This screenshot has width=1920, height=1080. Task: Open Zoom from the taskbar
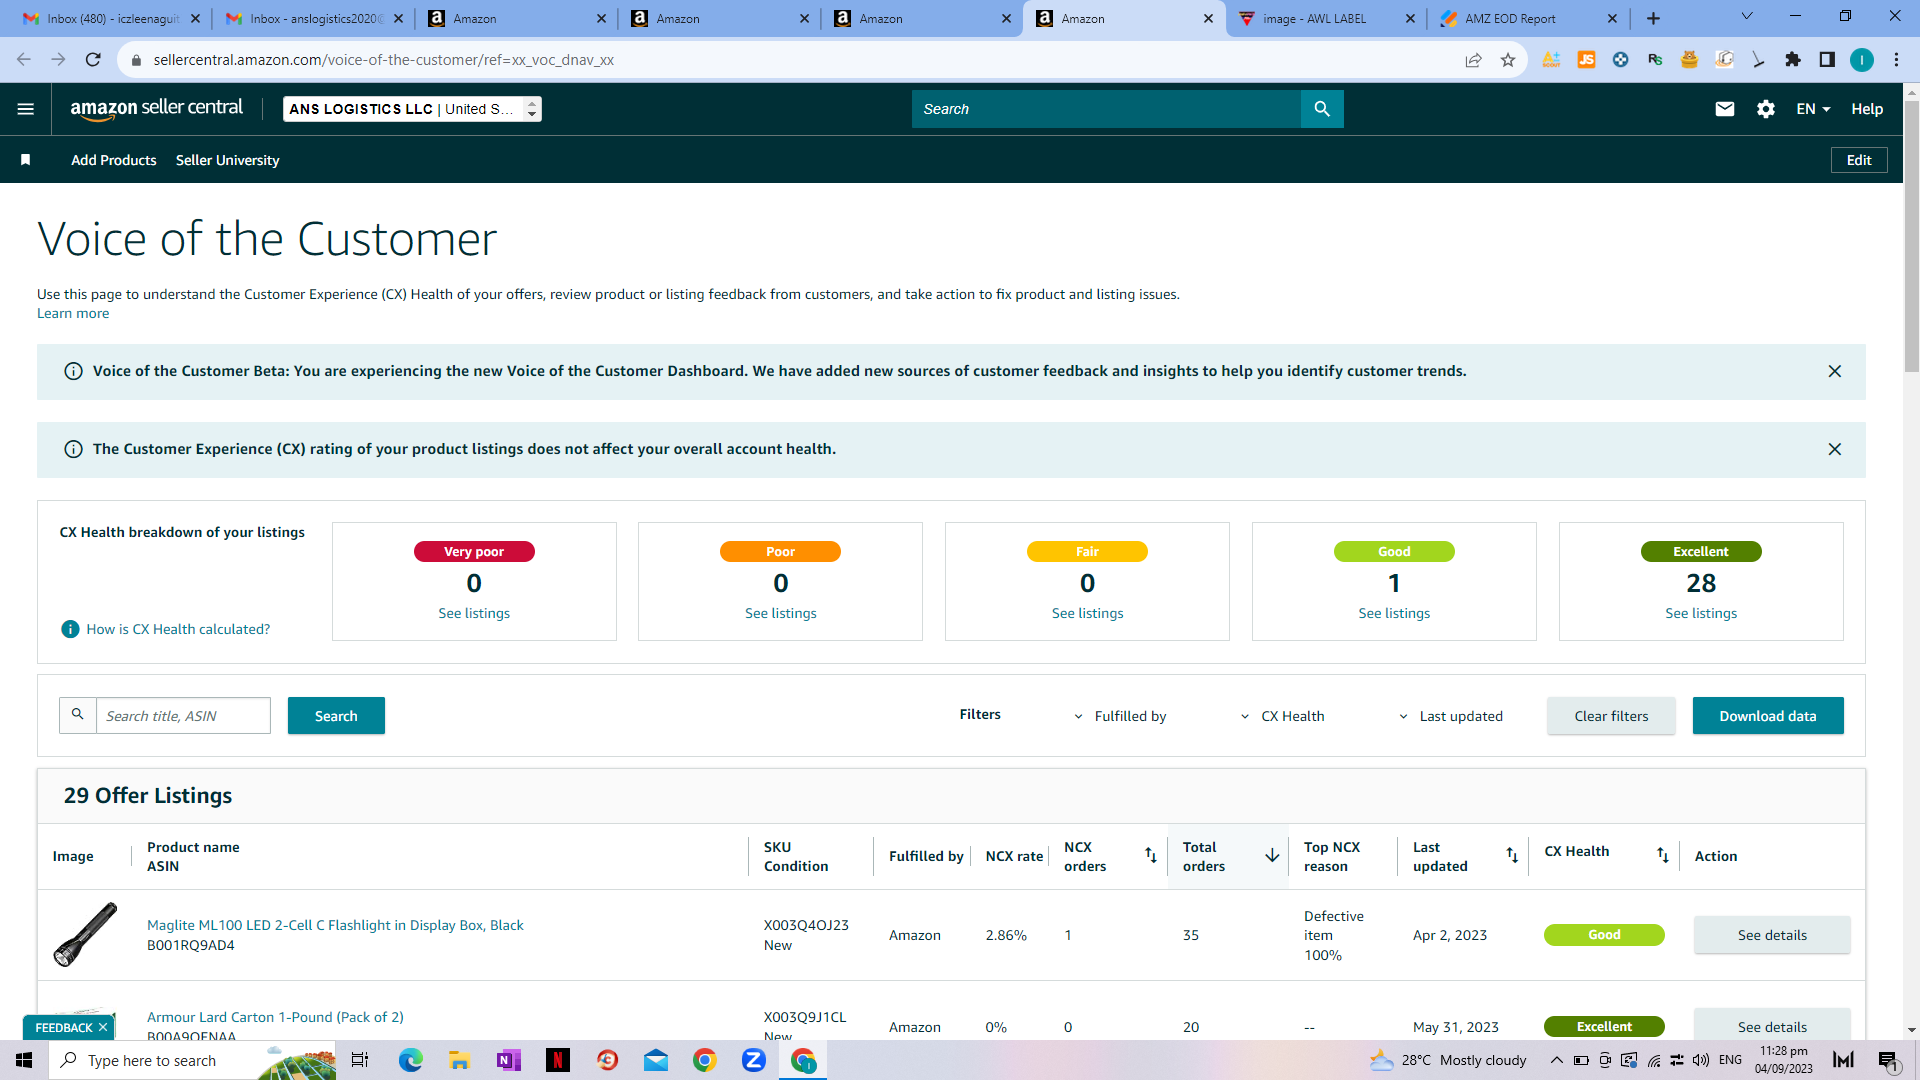pos(753,1060)
